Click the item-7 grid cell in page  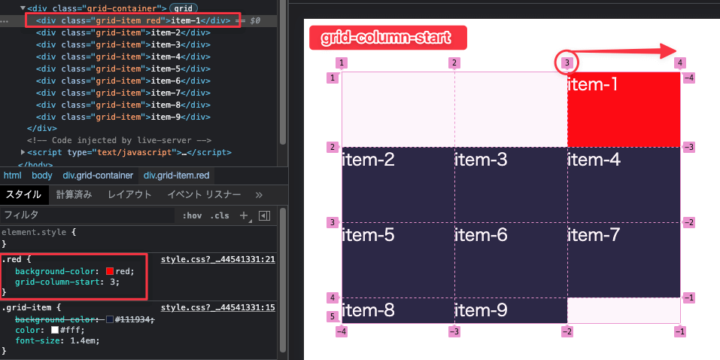pos(624,260)
